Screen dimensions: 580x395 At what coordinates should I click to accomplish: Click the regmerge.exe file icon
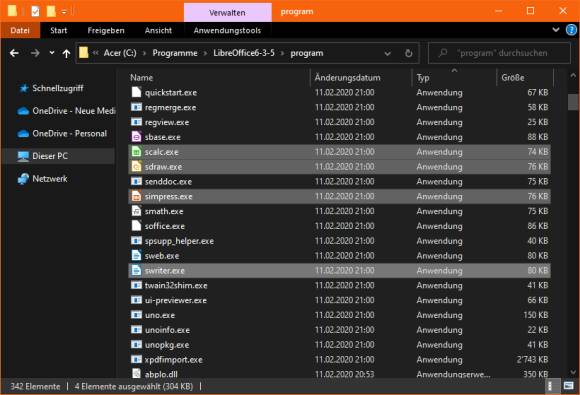[x=136, y=107]
